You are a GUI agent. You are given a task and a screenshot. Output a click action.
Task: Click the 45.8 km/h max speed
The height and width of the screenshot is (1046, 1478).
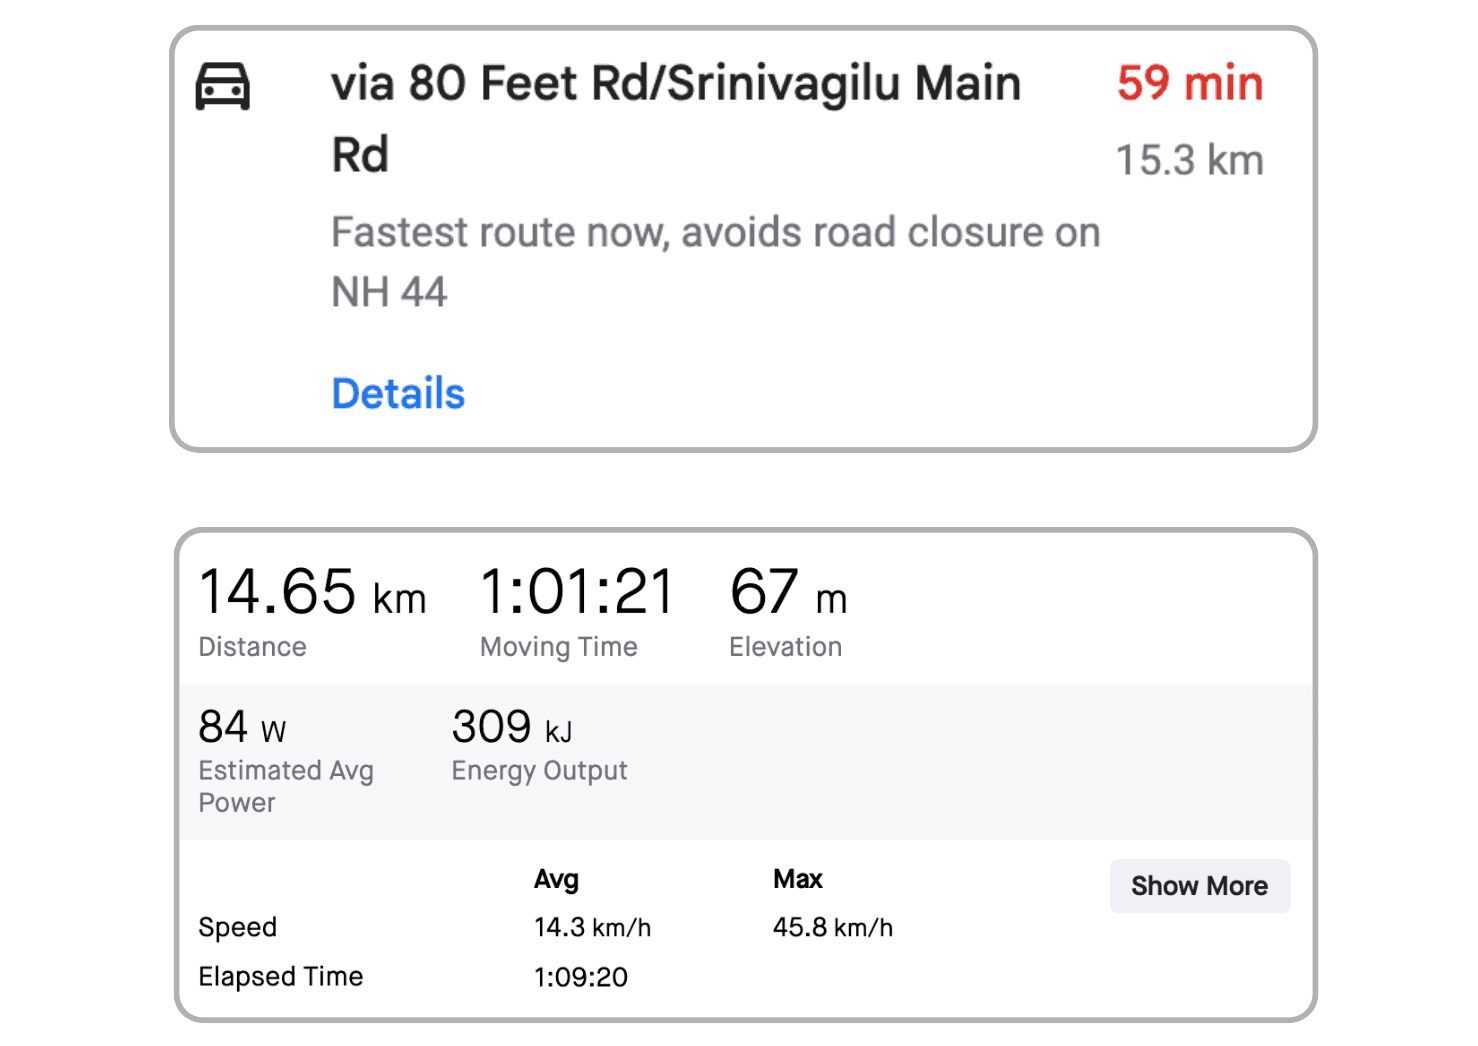click(832, 928)
